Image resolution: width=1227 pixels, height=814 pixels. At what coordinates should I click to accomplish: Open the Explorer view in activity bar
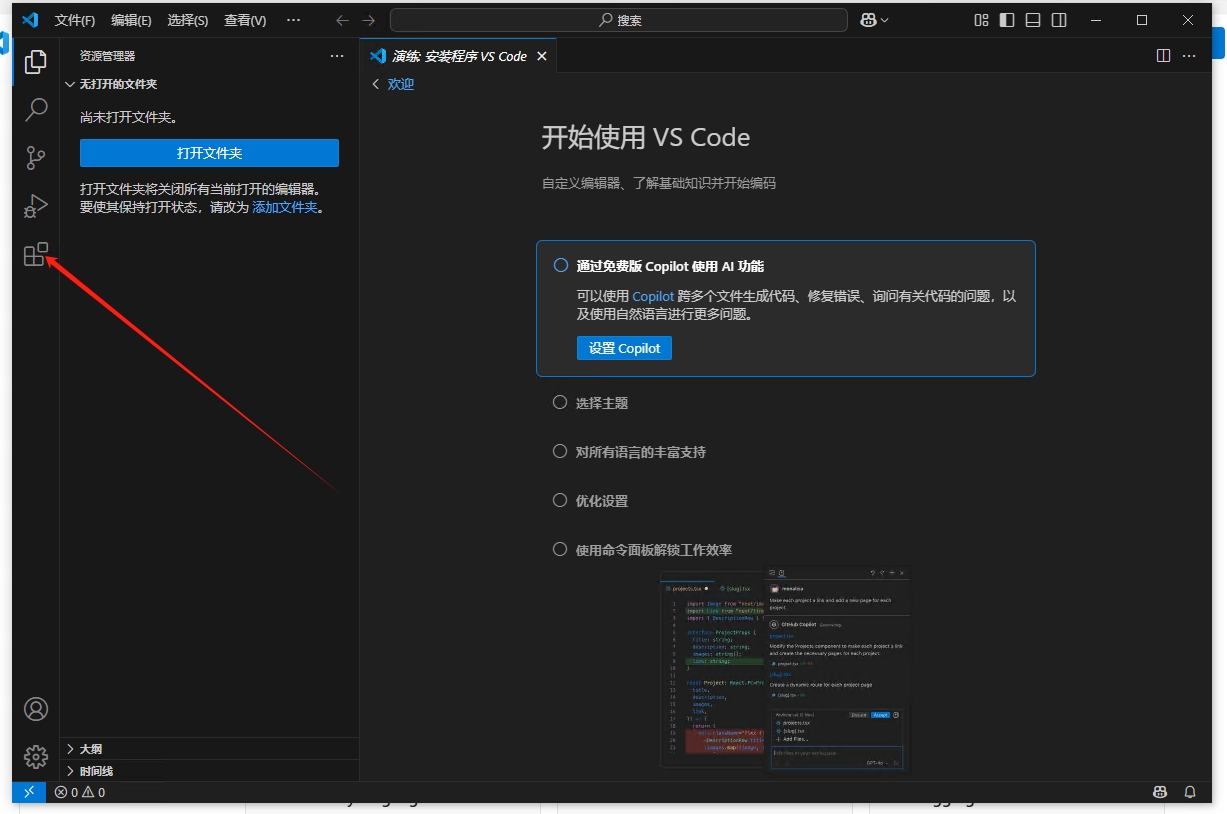click(36, 62)
